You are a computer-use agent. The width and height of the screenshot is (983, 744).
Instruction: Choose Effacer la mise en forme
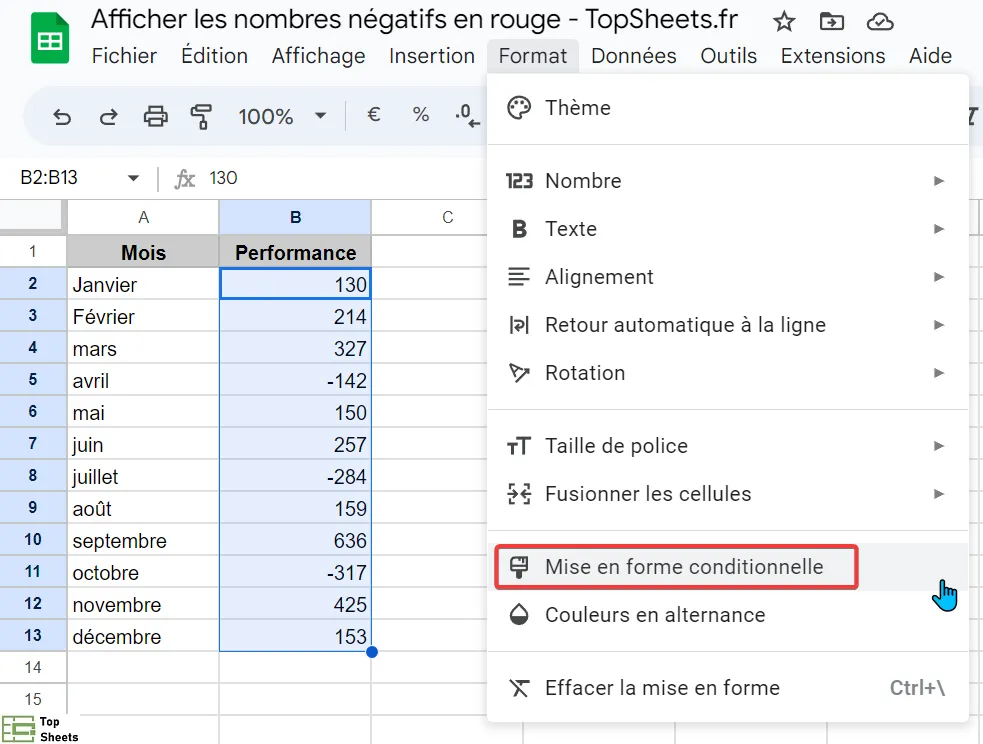728,688
